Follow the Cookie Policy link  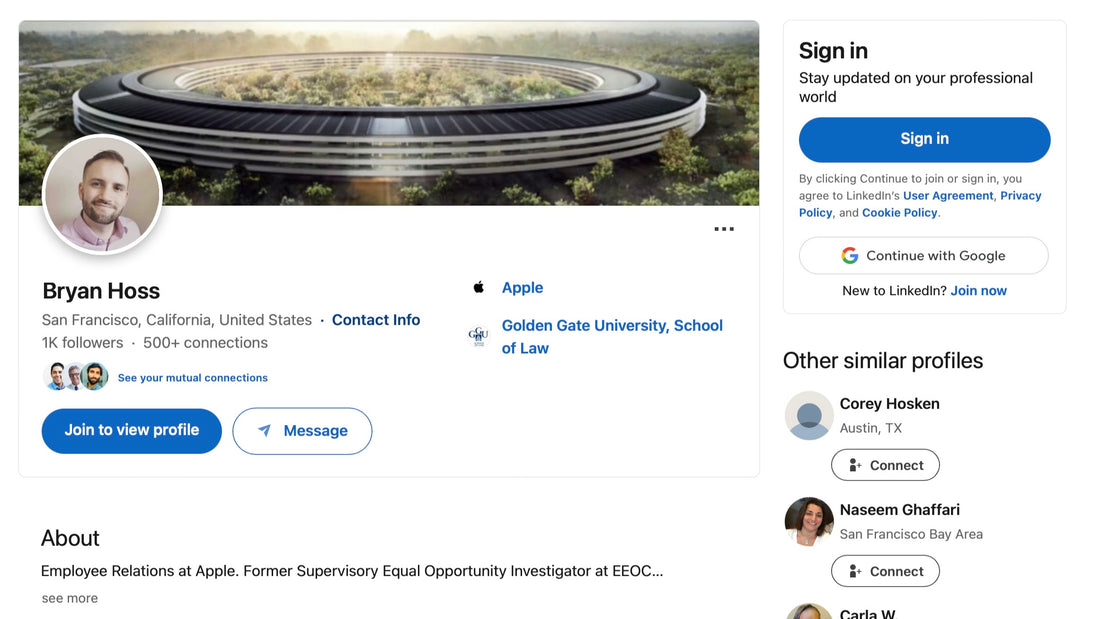click(900, 213)
